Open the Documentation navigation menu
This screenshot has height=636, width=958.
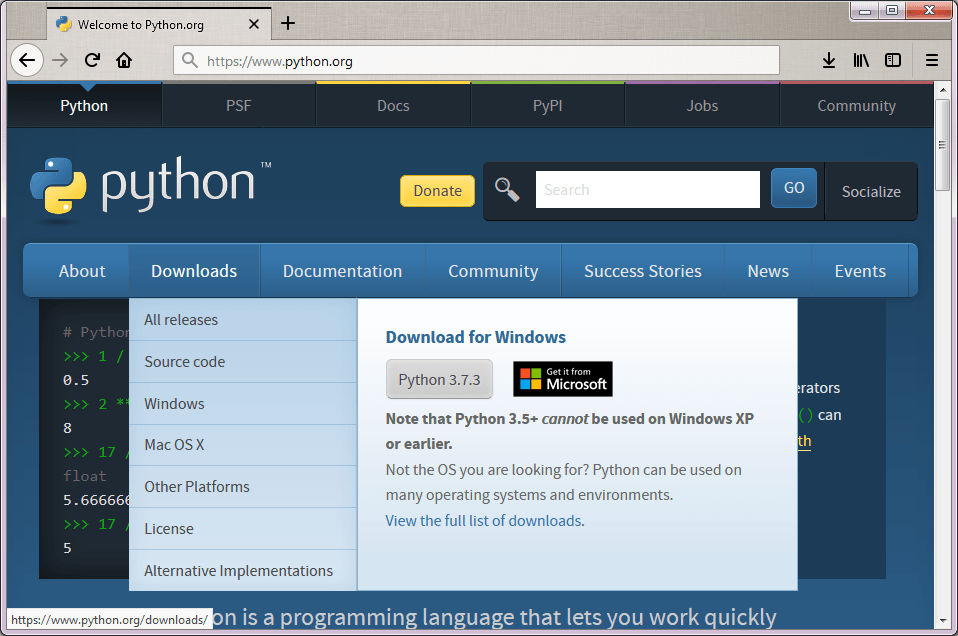(342, 271)
